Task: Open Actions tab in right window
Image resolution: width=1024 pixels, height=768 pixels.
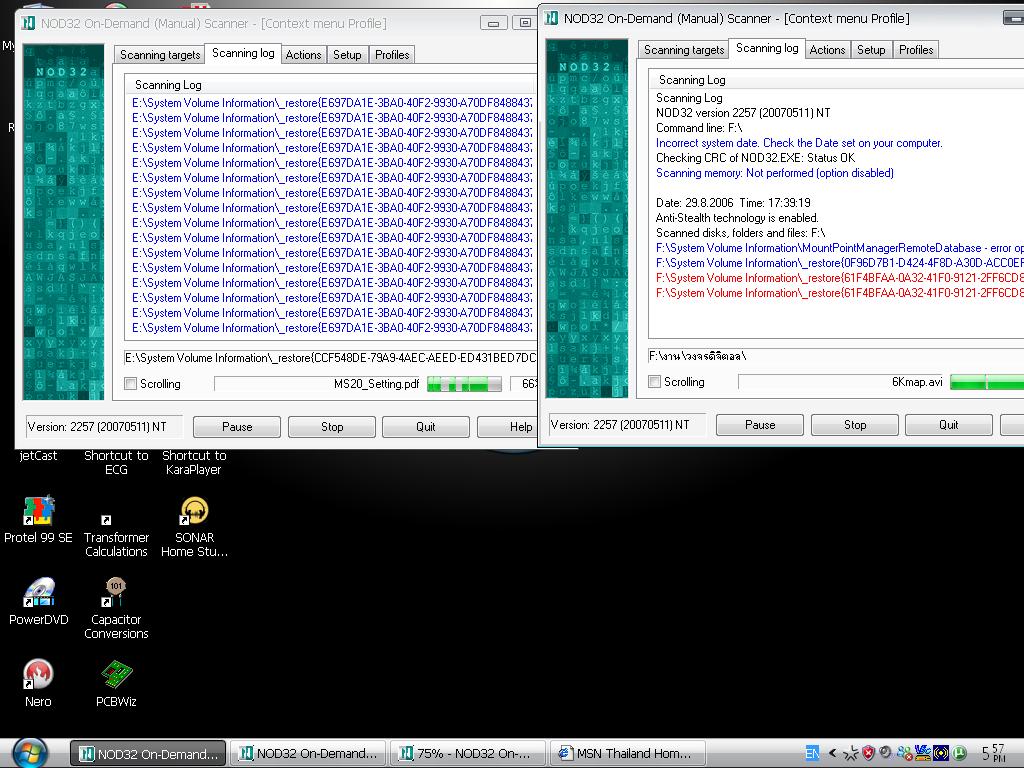Action: tap(827, 50)
